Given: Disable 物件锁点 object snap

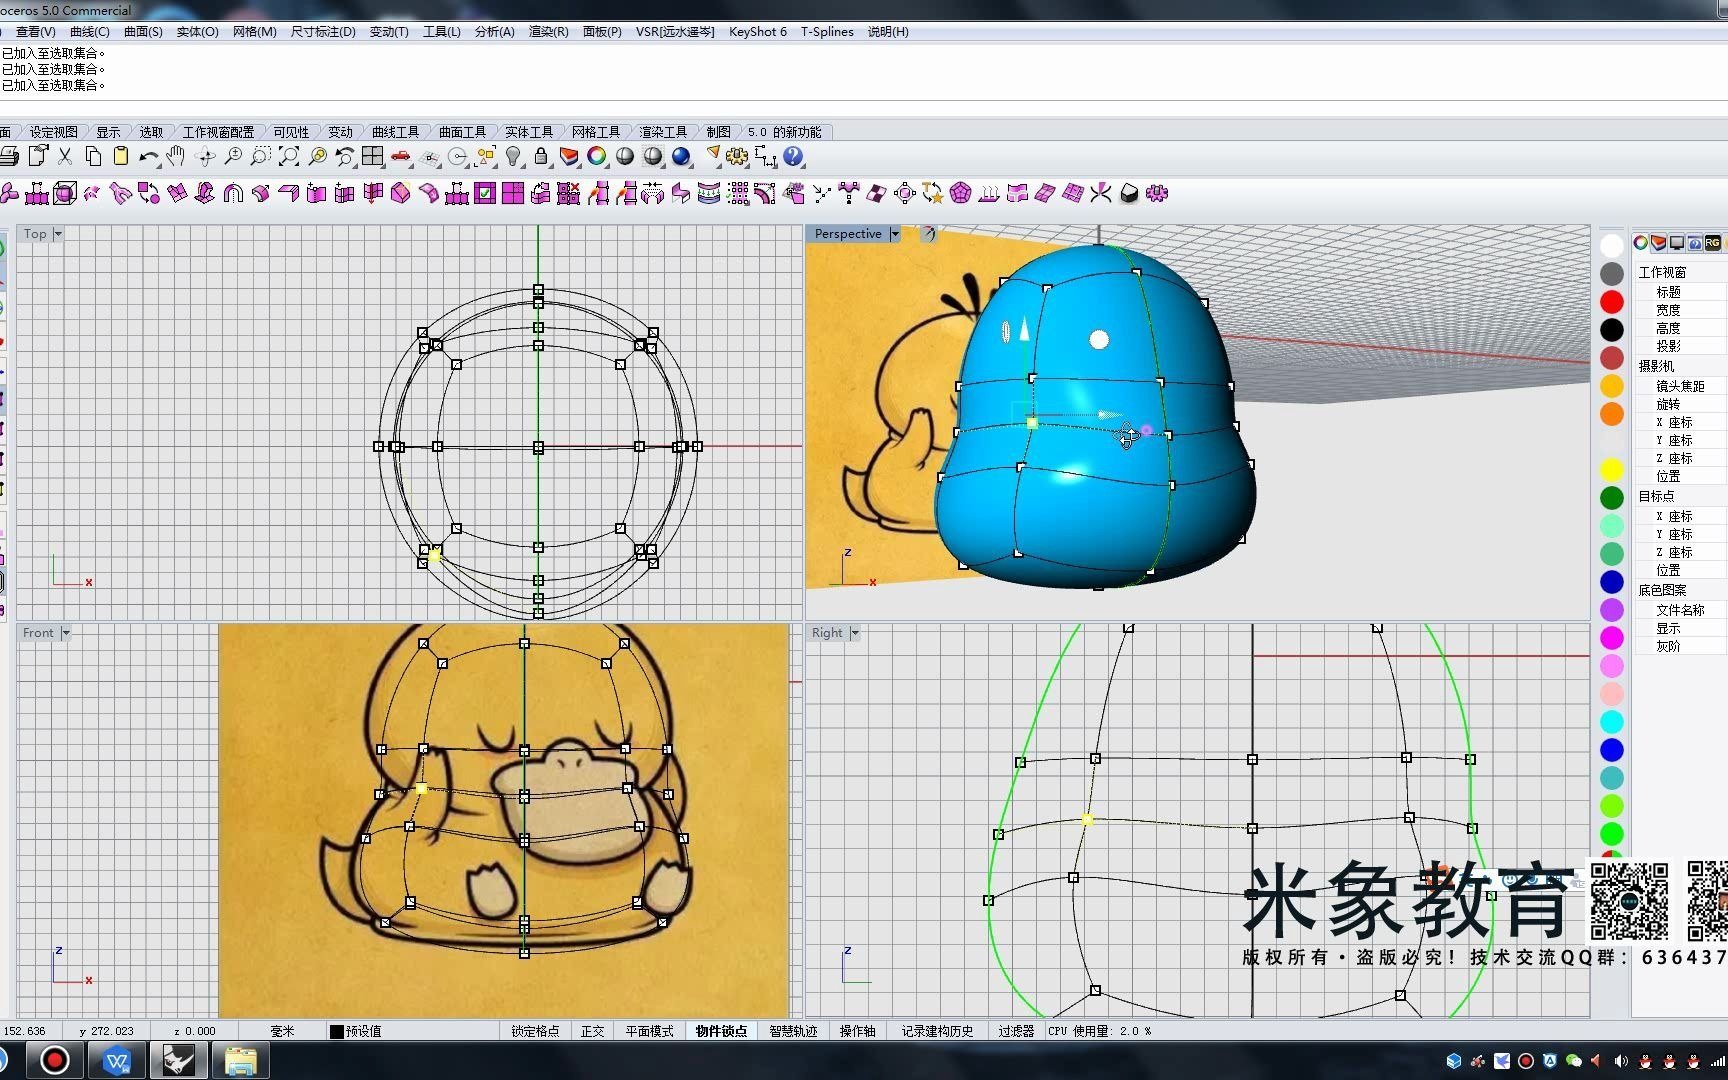Looking at the screenshot, I should point(721,1030).
